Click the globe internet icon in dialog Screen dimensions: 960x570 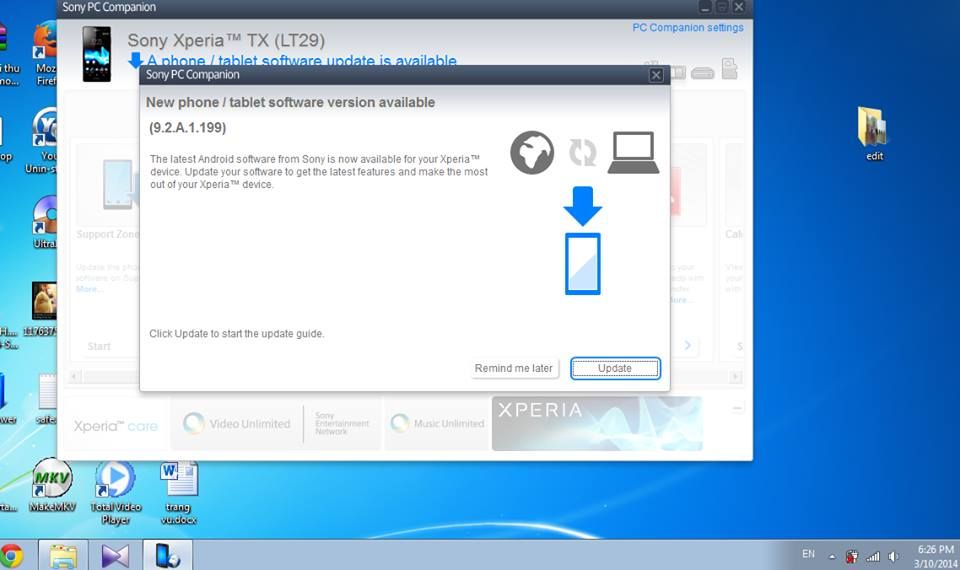coord(532,152)
